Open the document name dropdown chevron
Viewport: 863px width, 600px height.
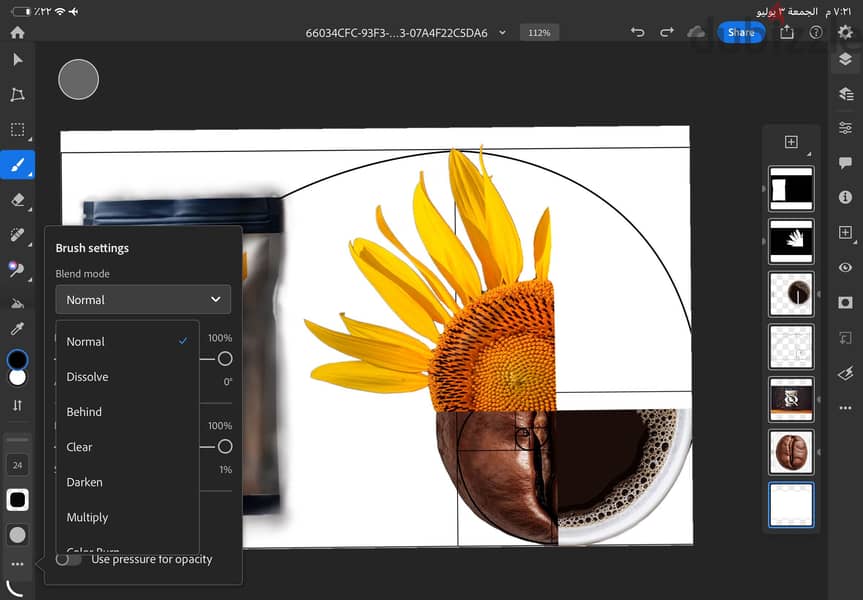click(x=502, y=32)
